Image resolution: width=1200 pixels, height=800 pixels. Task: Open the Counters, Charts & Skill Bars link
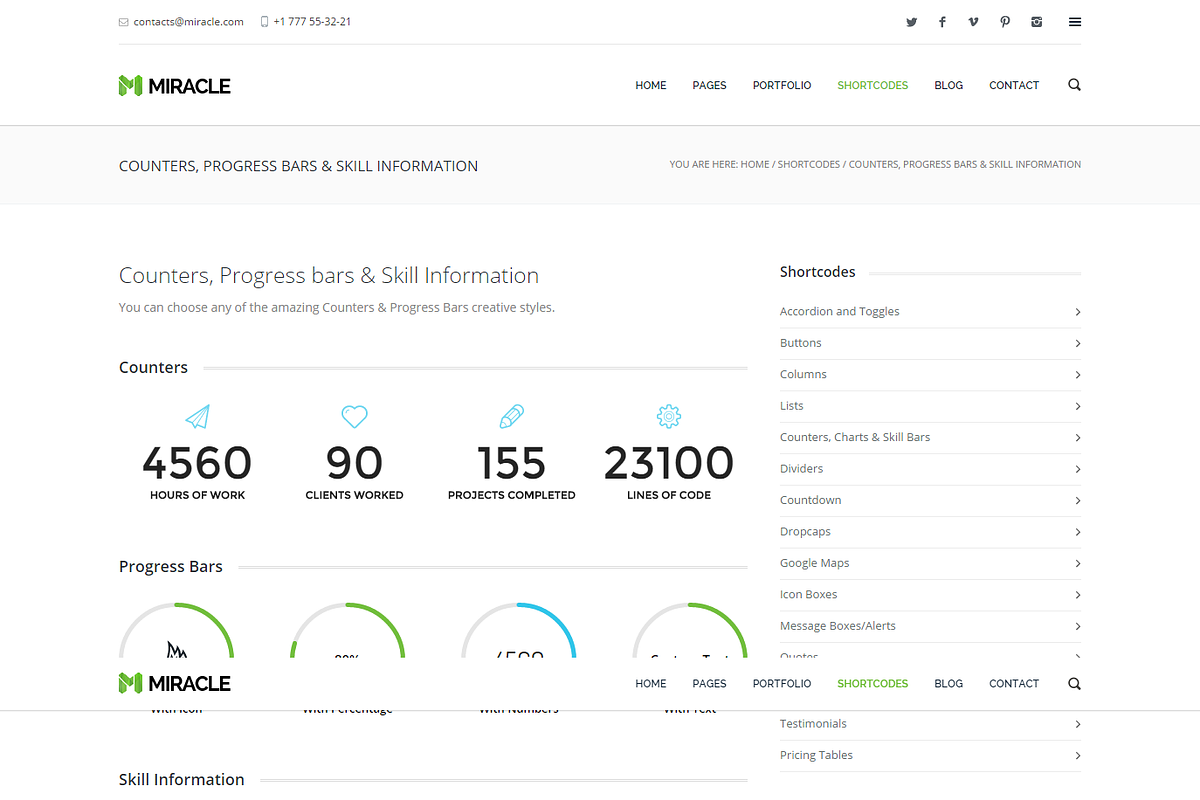(x=855, y=437)
